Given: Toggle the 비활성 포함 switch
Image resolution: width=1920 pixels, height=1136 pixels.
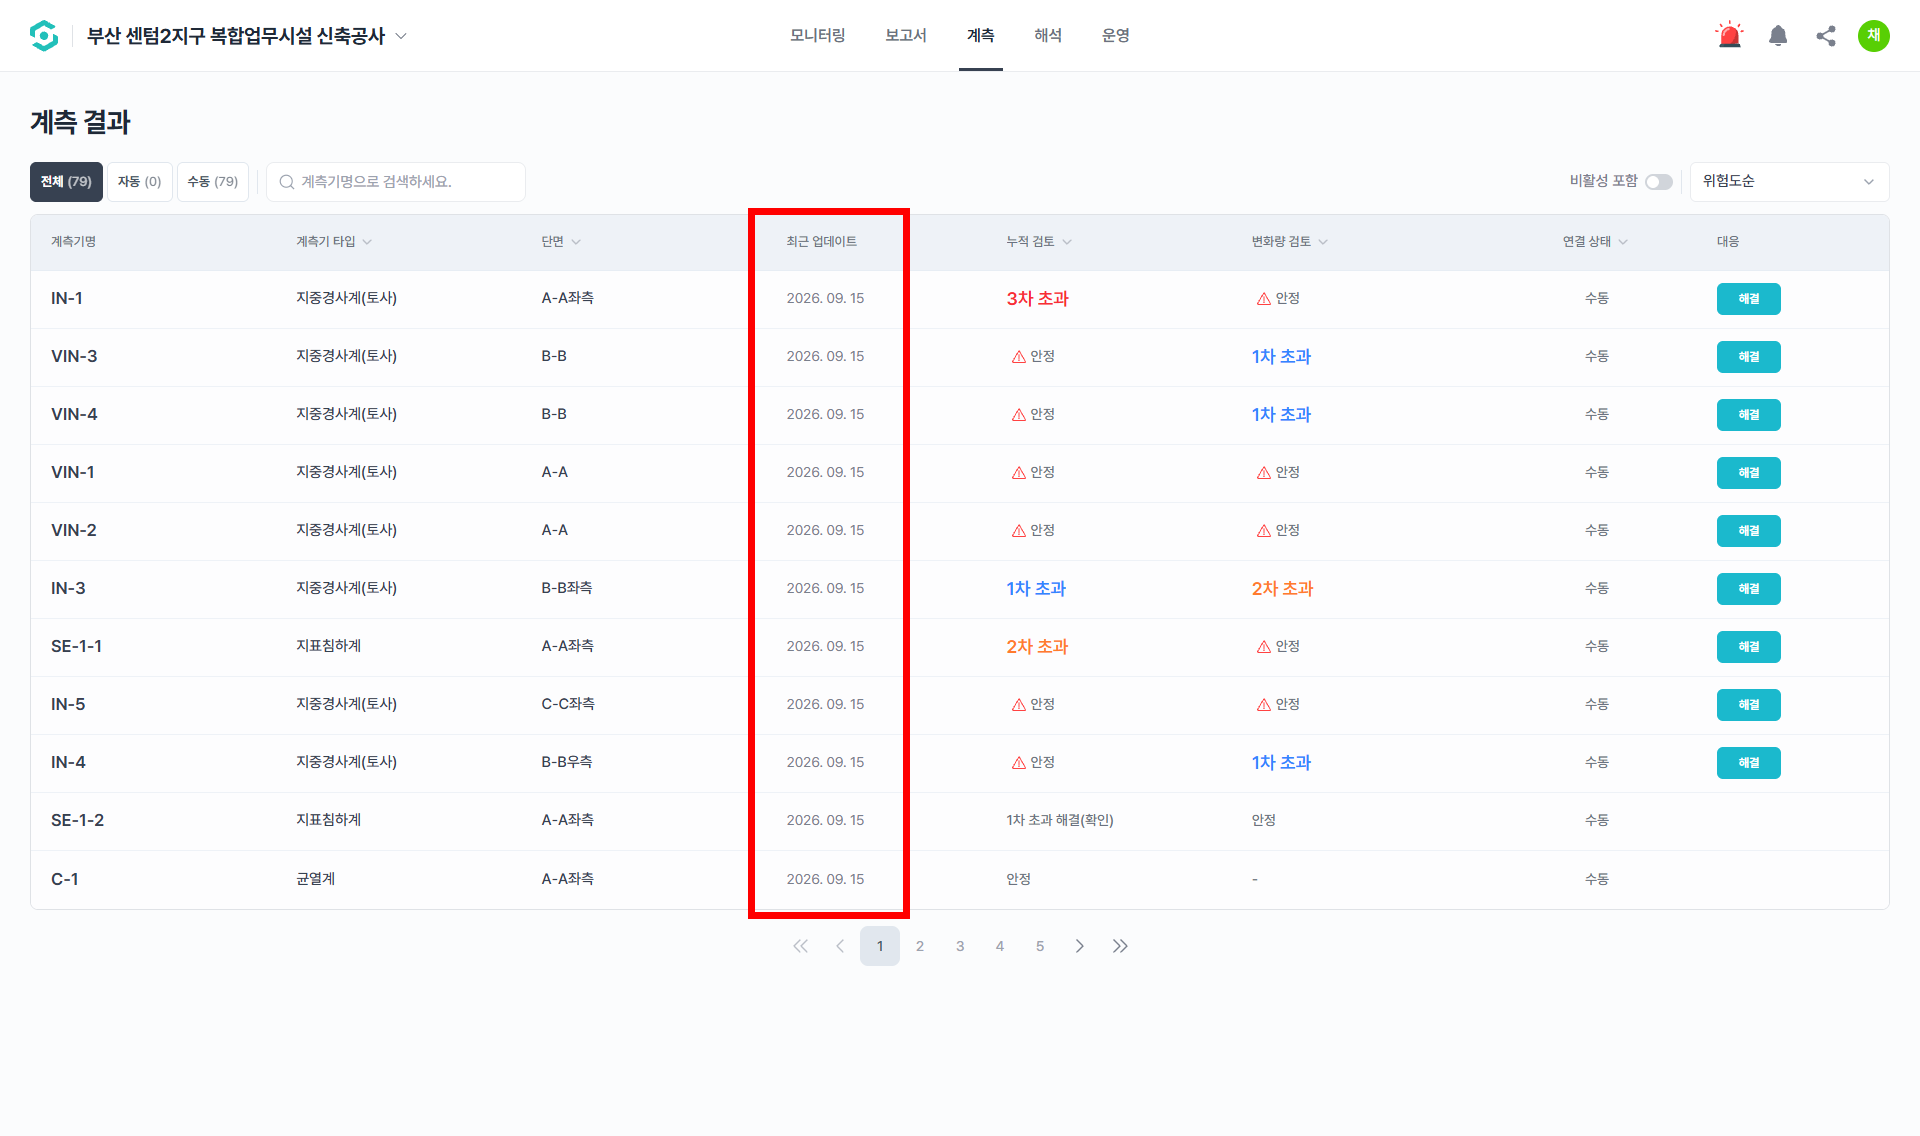Looking at the screenshot, I should [1659, 182].
